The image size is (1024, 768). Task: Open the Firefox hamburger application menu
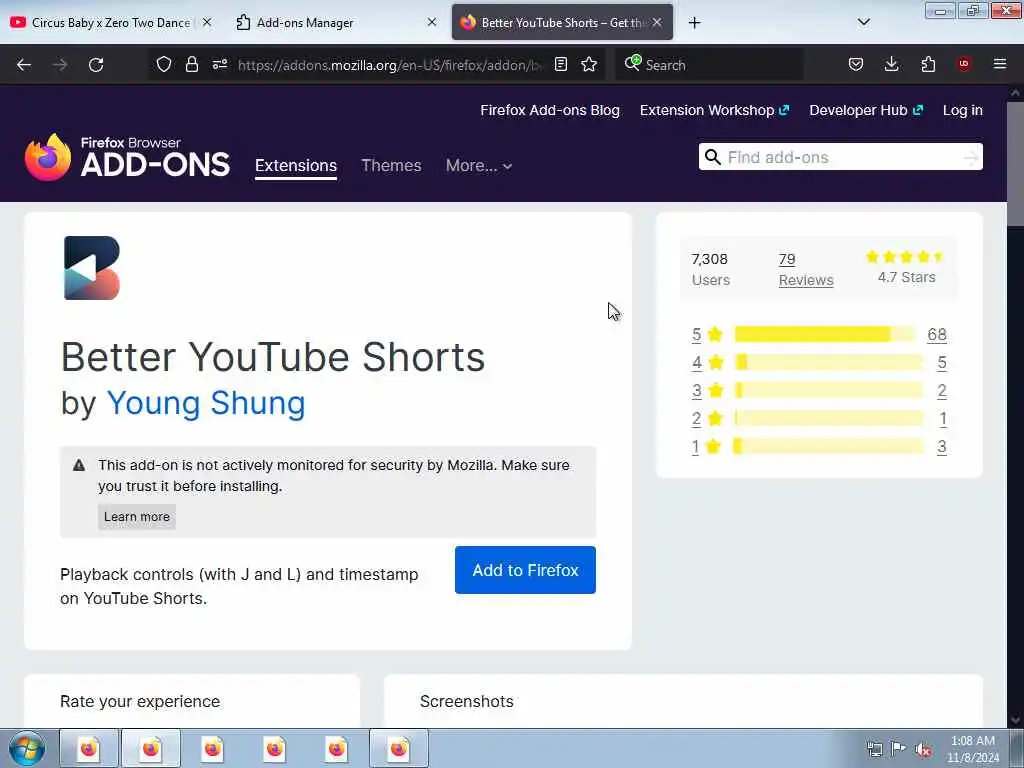coord(1000,64)
